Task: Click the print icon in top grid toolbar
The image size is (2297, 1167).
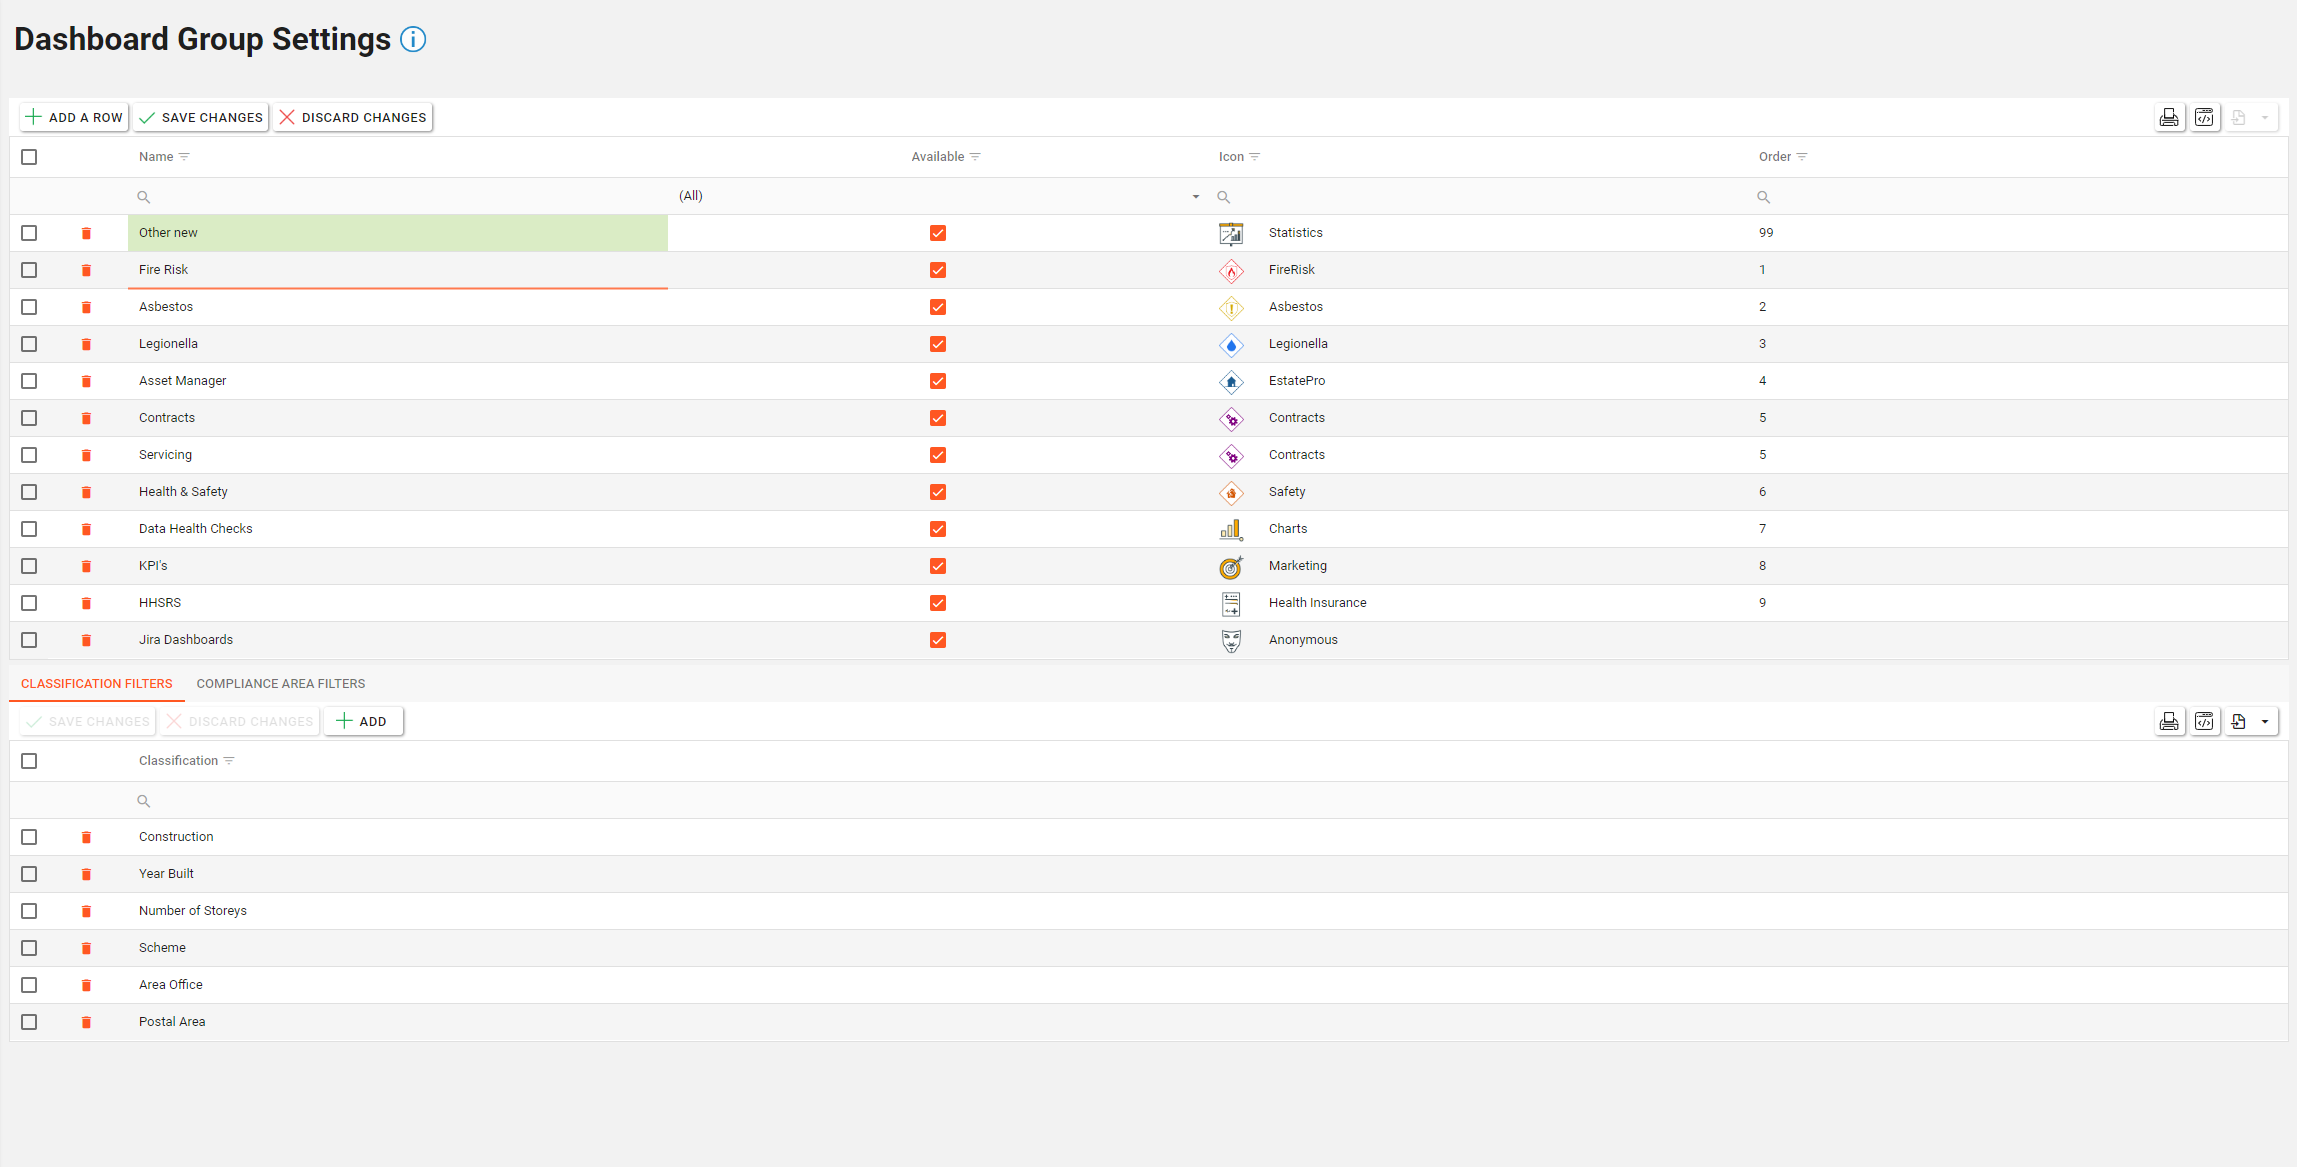Action: pos(2168,118)
